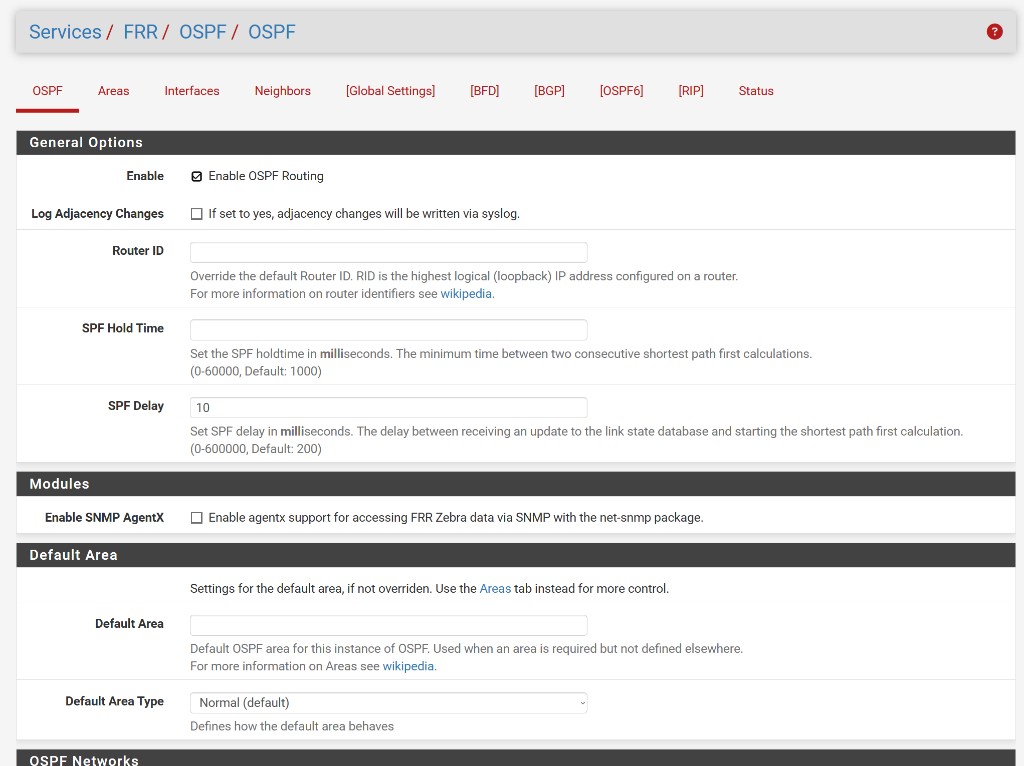Select the BFD tab
Viewport: 1024px width, 766px height.
484,91
